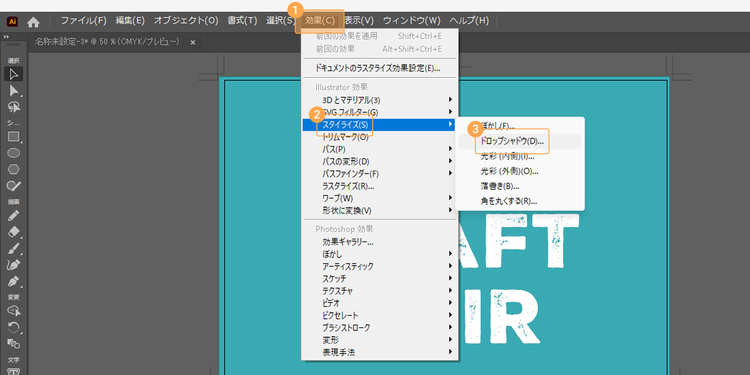Select the Pen tool

(14, 281)
